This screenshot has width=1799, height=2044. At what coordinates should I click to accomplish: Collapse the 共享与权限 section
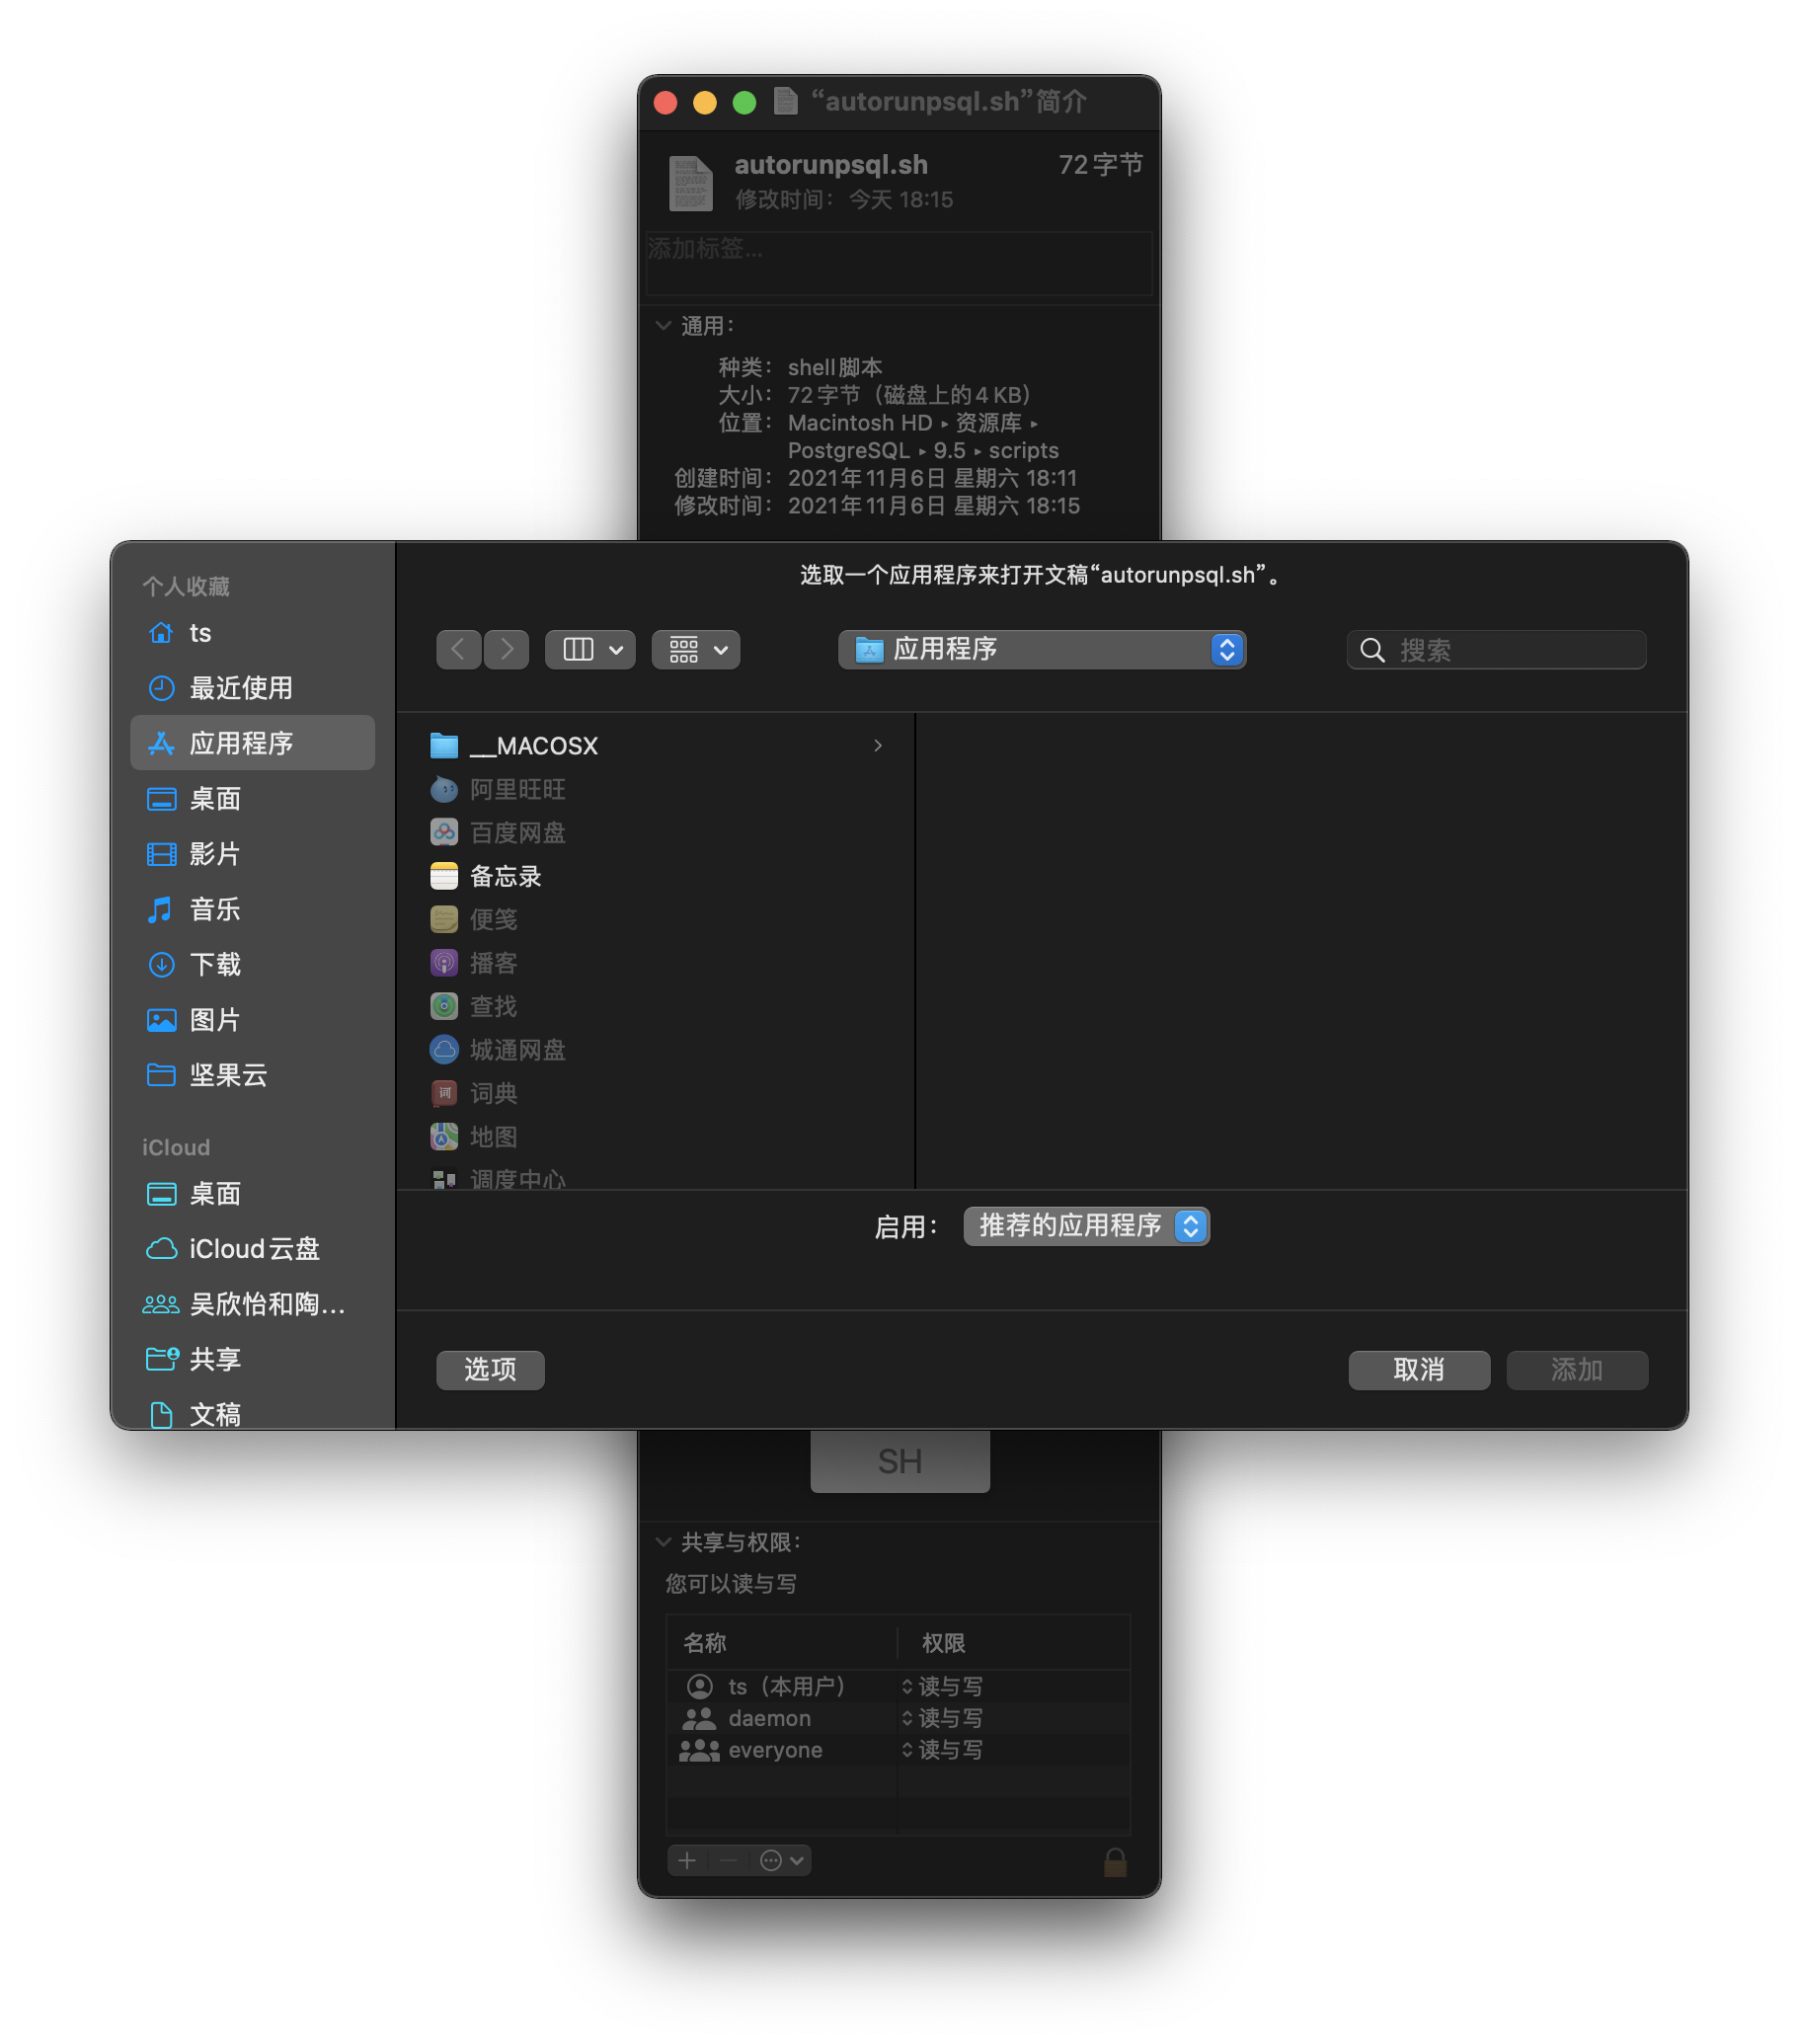click(663, 1541)
